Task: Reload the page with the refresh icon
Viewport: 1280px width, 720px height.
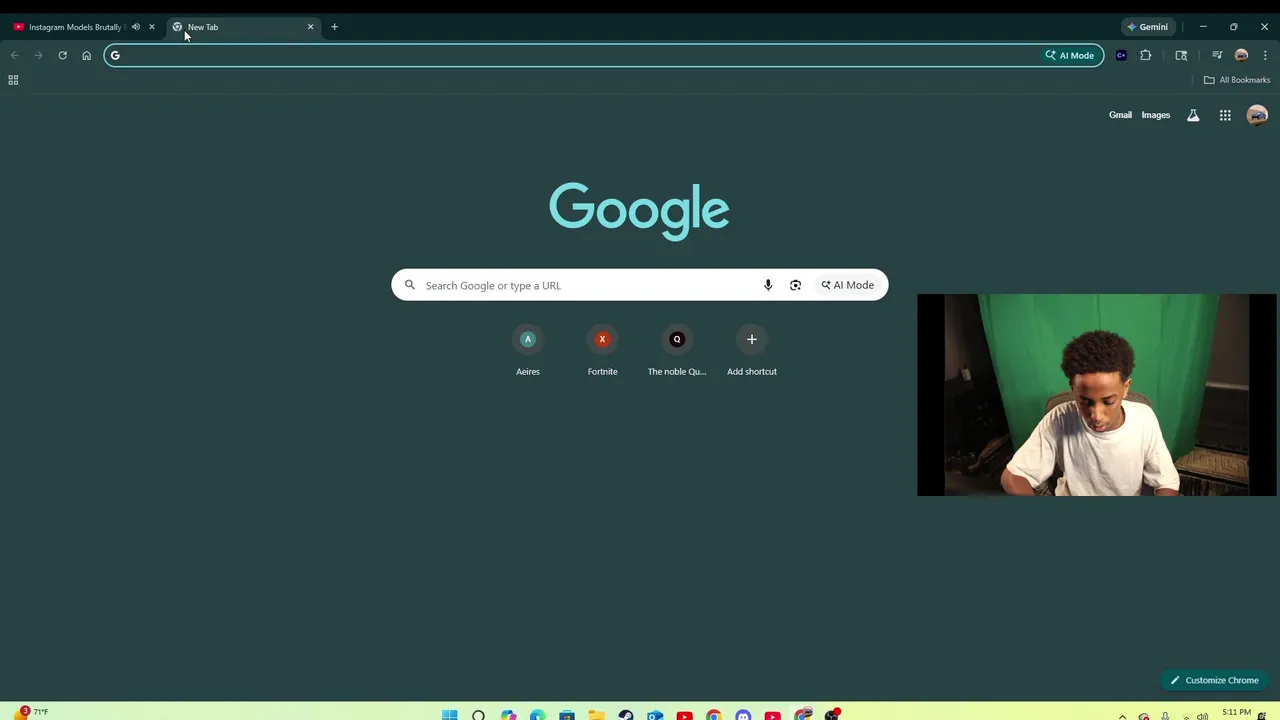Action: click(62, 55)
